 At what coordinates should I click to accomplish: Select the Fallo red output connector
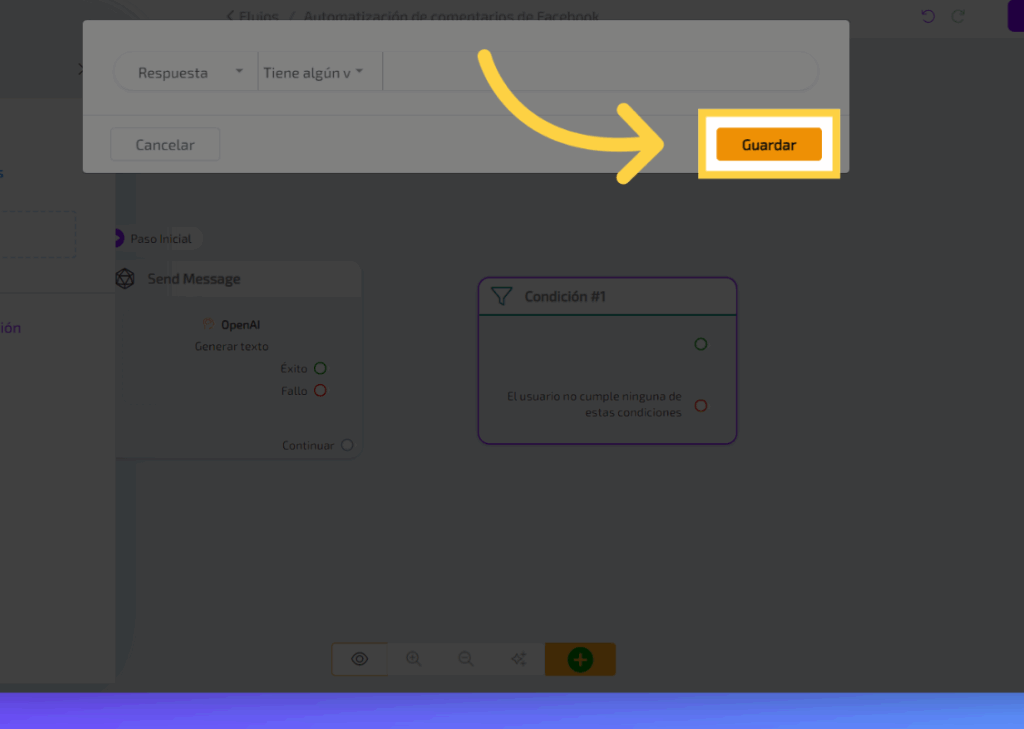click(320, 390)
